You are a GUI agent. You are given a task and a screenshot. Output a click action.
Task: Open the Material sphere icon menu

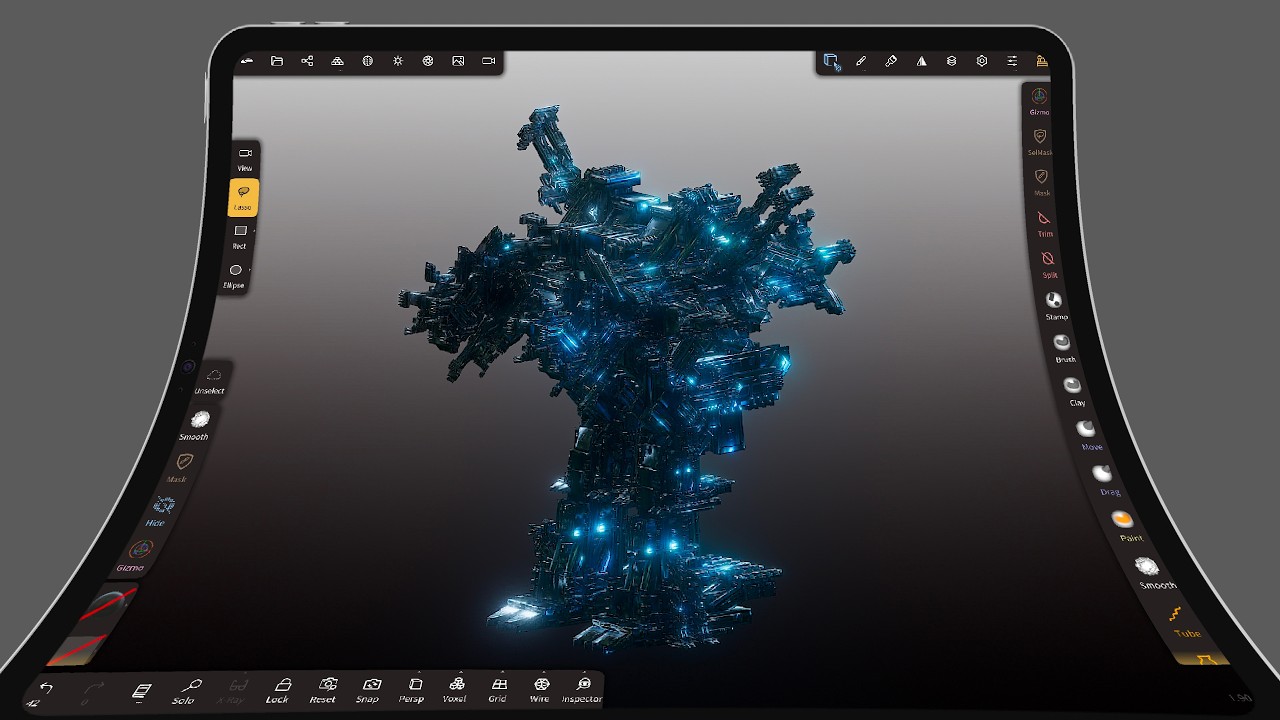pos(368,61)
